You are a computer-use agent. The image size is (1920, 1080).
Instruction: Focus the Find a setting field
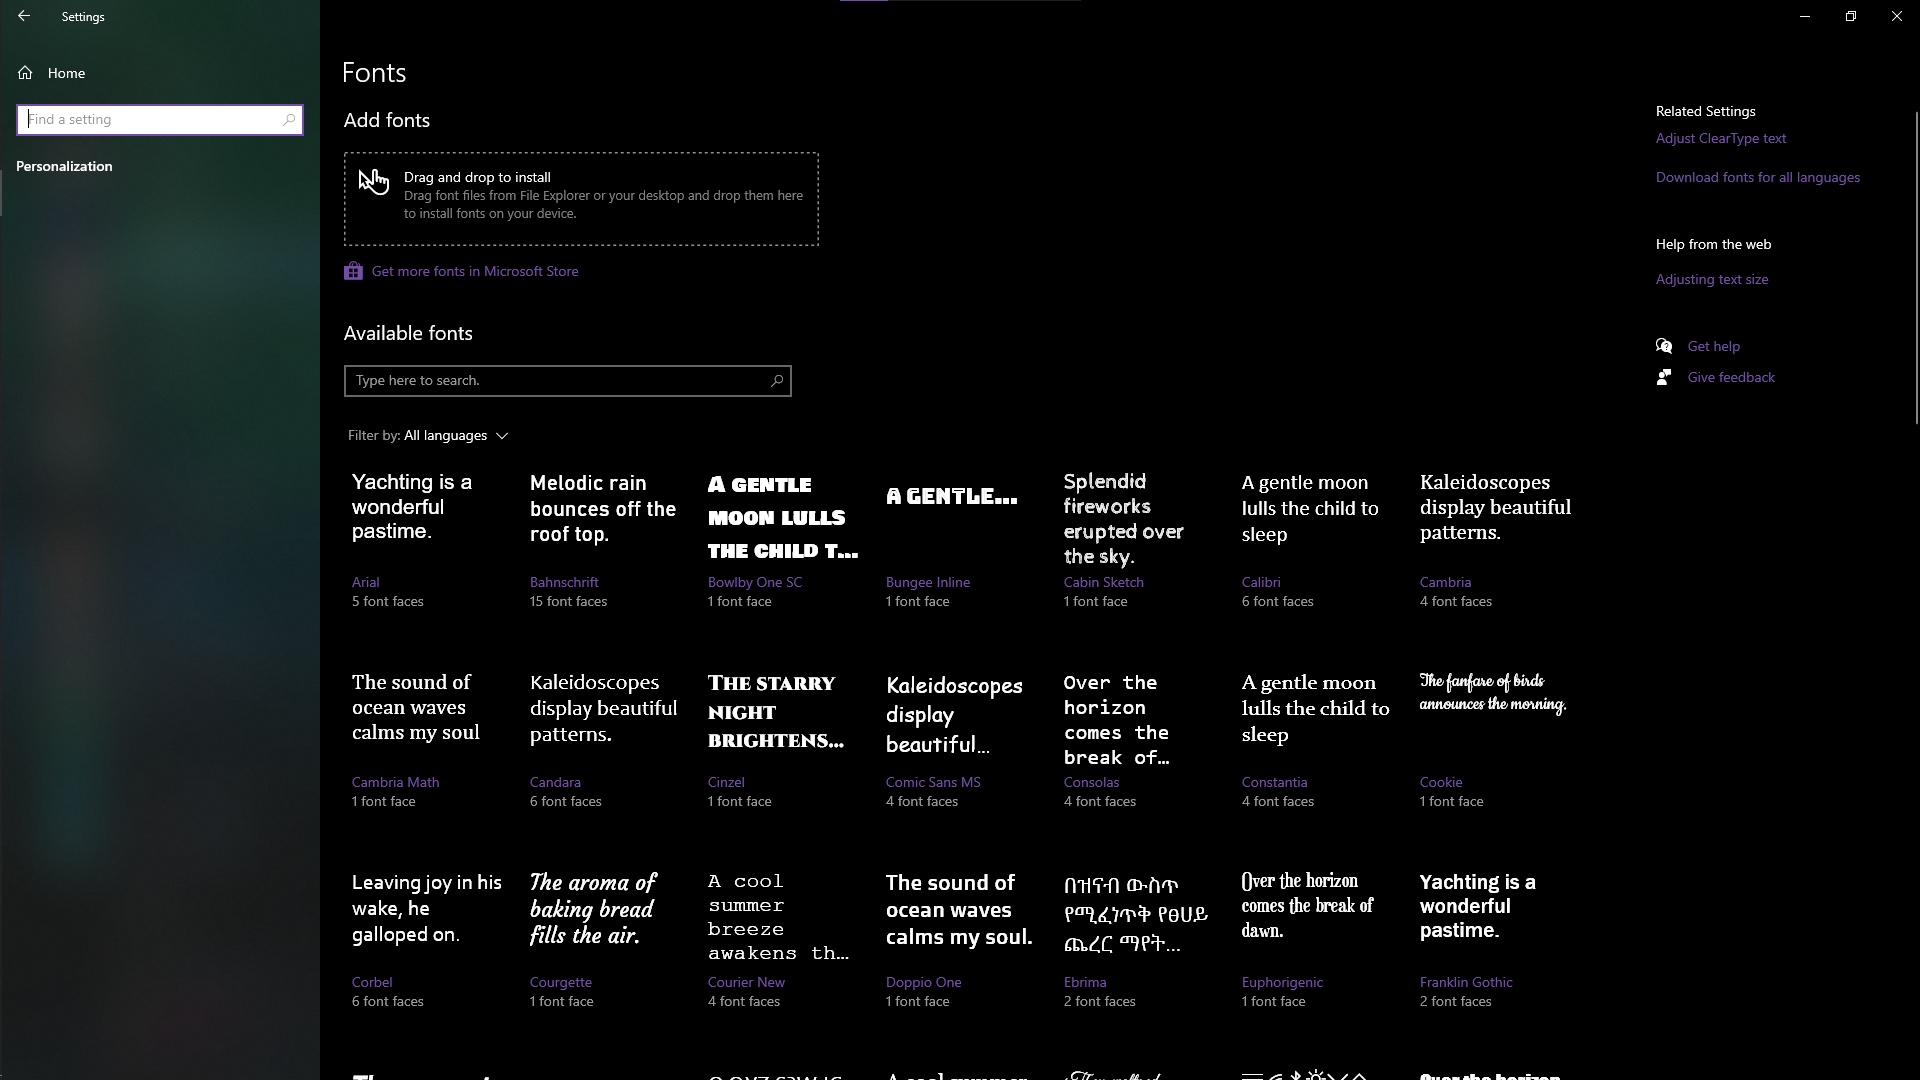160,120
